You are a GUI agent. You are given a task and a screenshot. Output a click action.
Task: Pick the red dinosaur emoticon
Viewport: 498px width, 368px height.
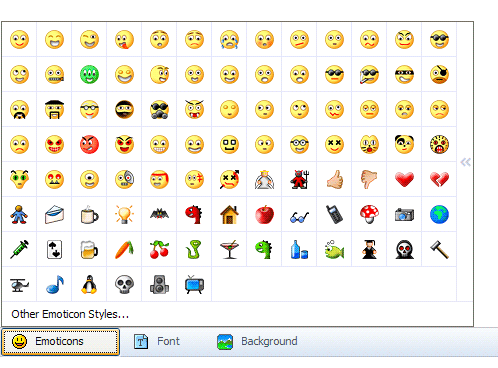194,214
